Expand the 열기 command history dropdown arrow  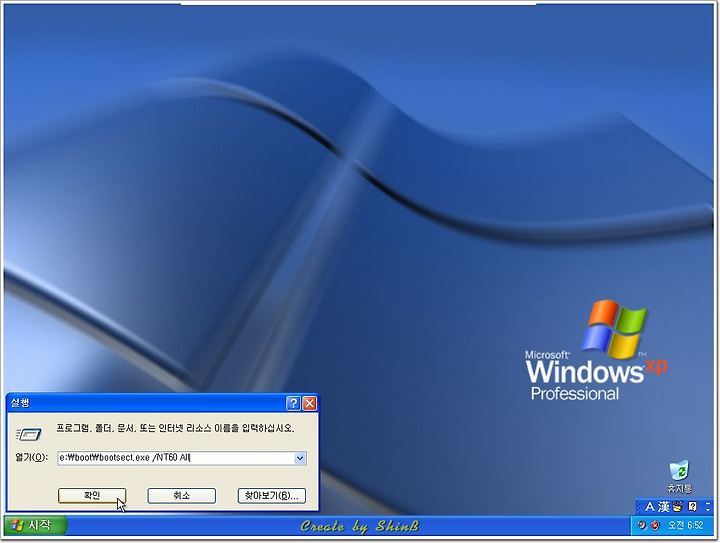[300, 458]
